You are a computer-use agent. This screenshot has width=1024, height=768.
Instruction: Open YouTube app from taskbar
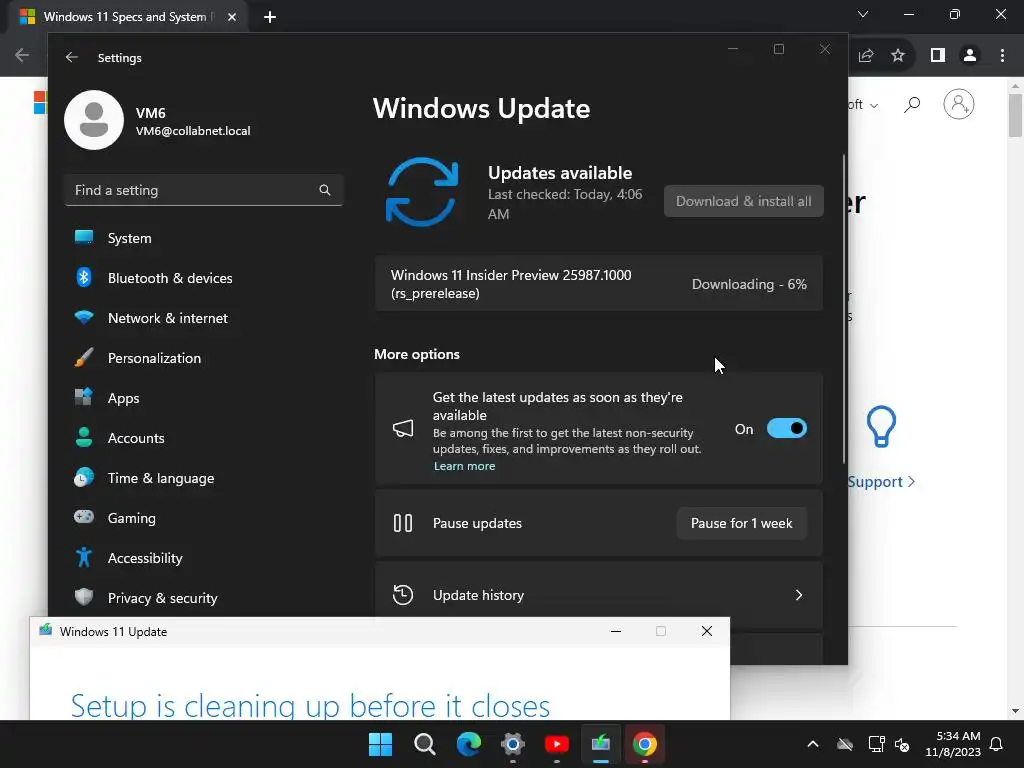(x=556, y=744)
